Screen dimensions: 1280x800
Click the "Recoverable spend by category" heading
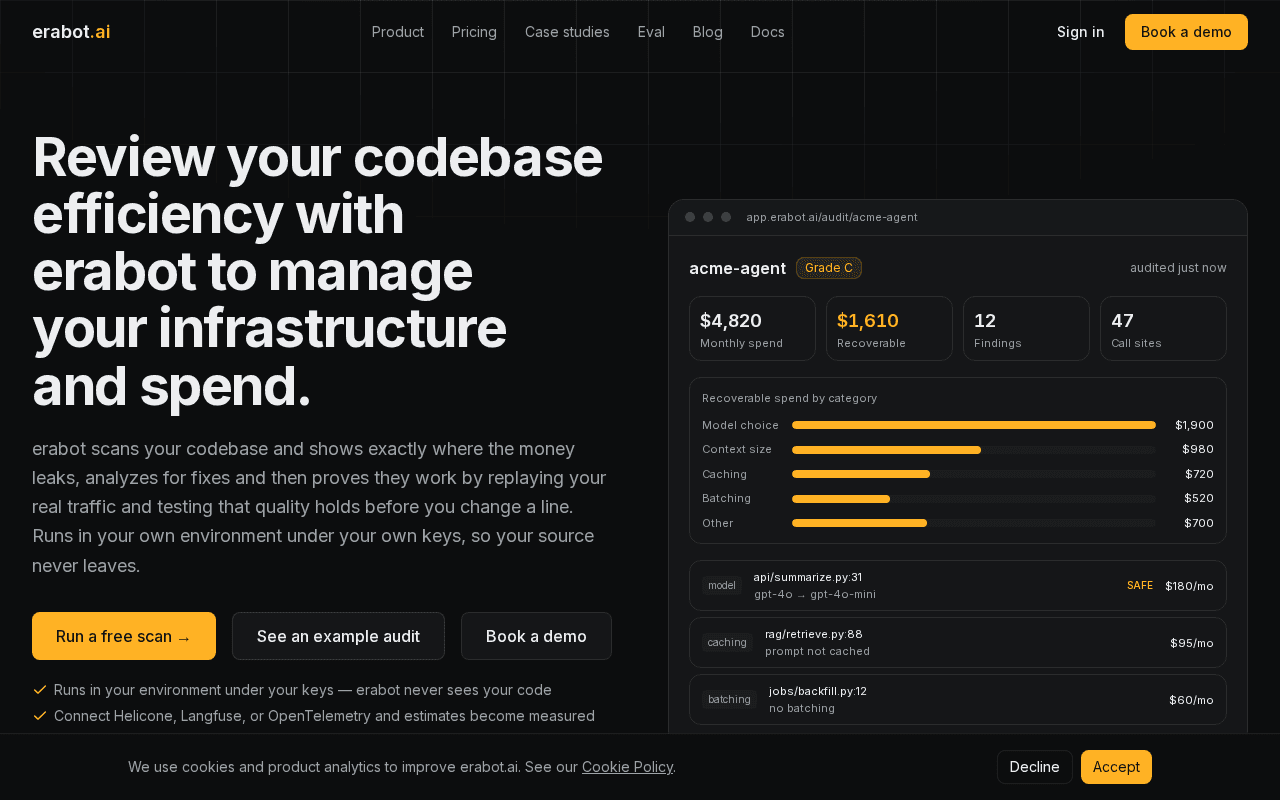(789, 398)
